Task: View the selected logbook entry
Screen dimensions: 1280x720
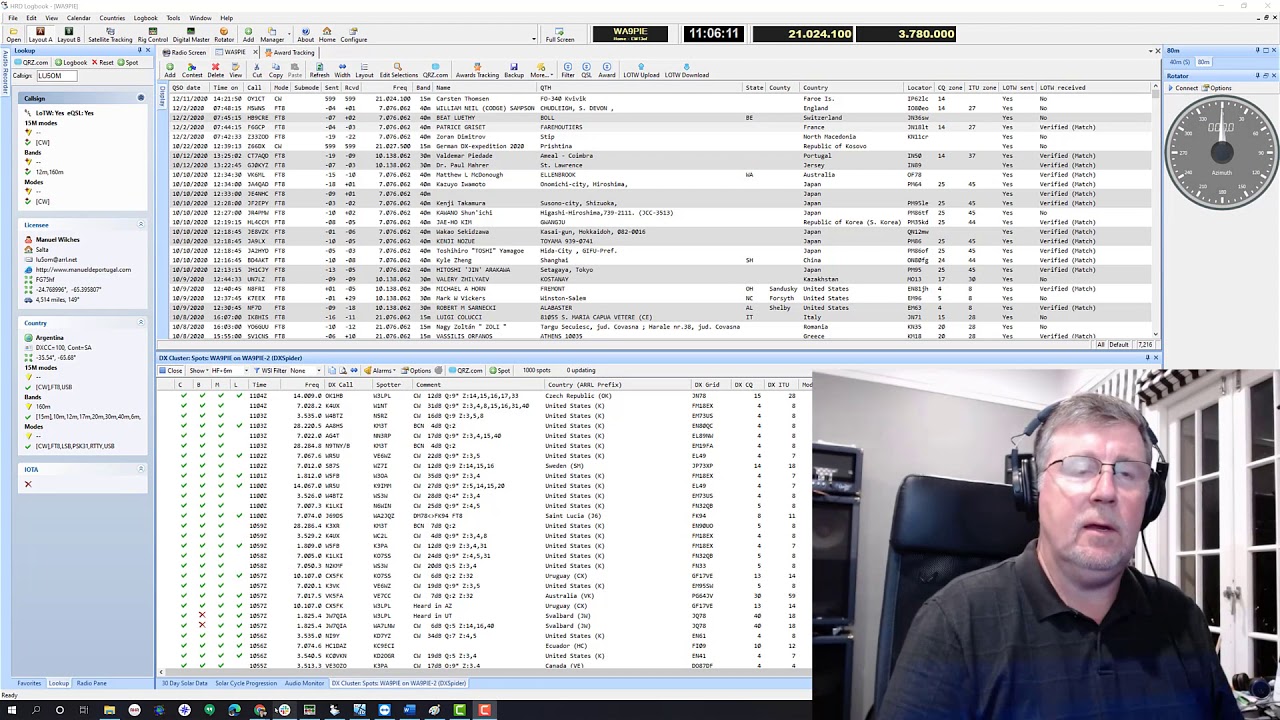Action: click(x=235, y=71)
